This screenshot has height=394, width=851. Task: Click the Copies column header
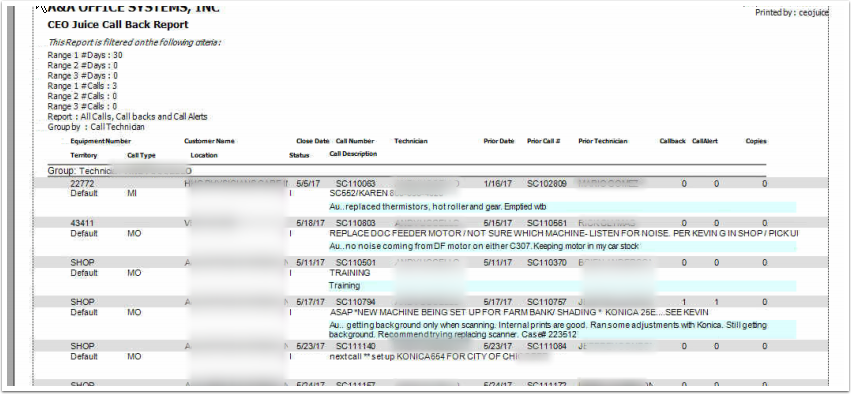click(x=755, y=141)
